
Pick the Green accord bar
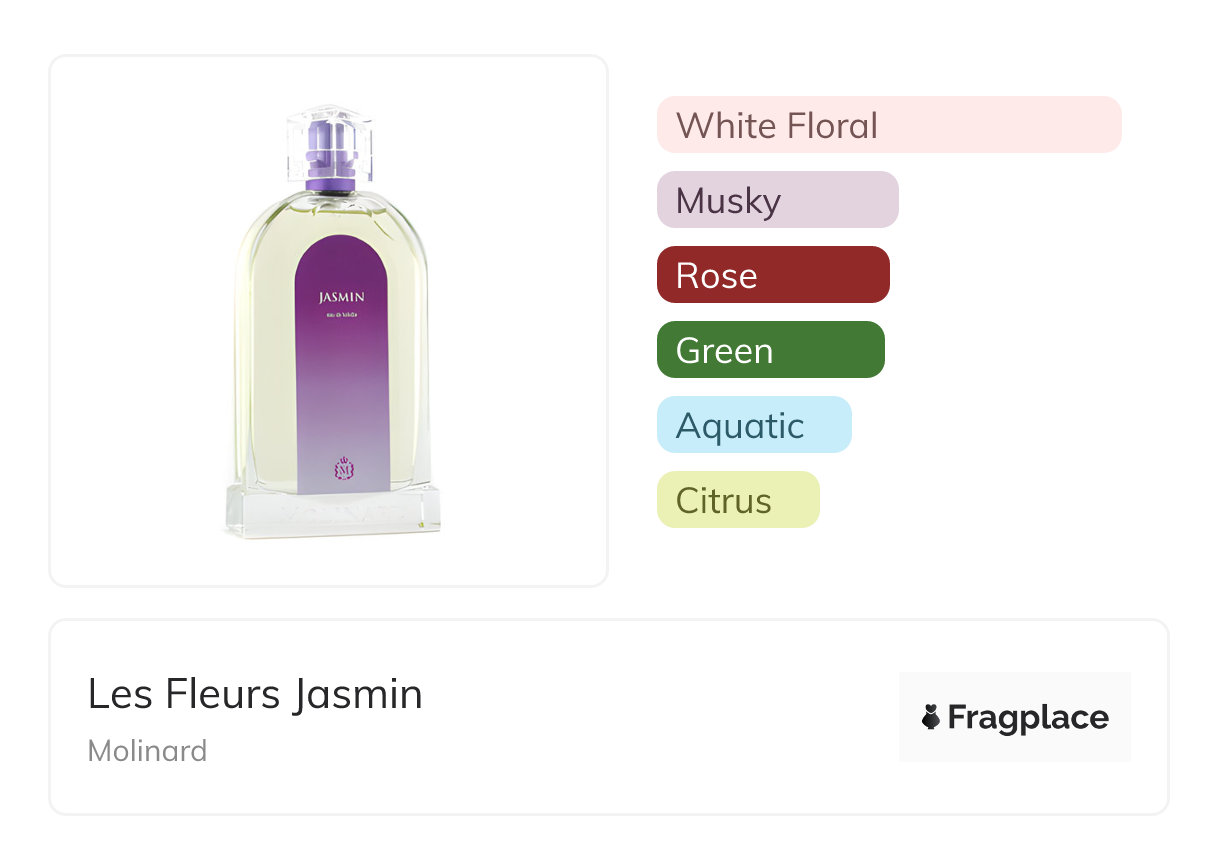[770, 350]
